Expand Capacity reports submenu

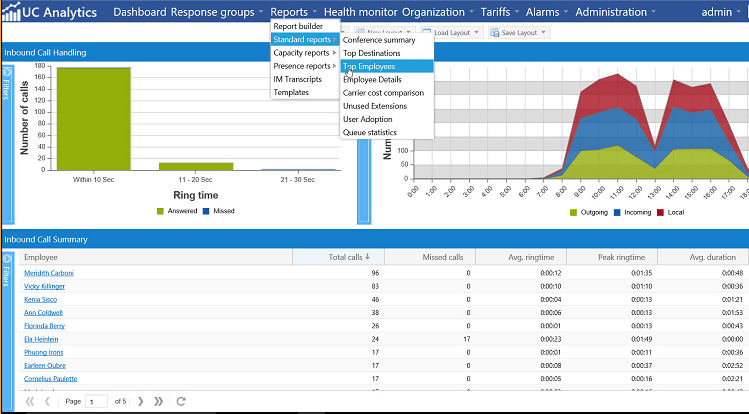305,53
